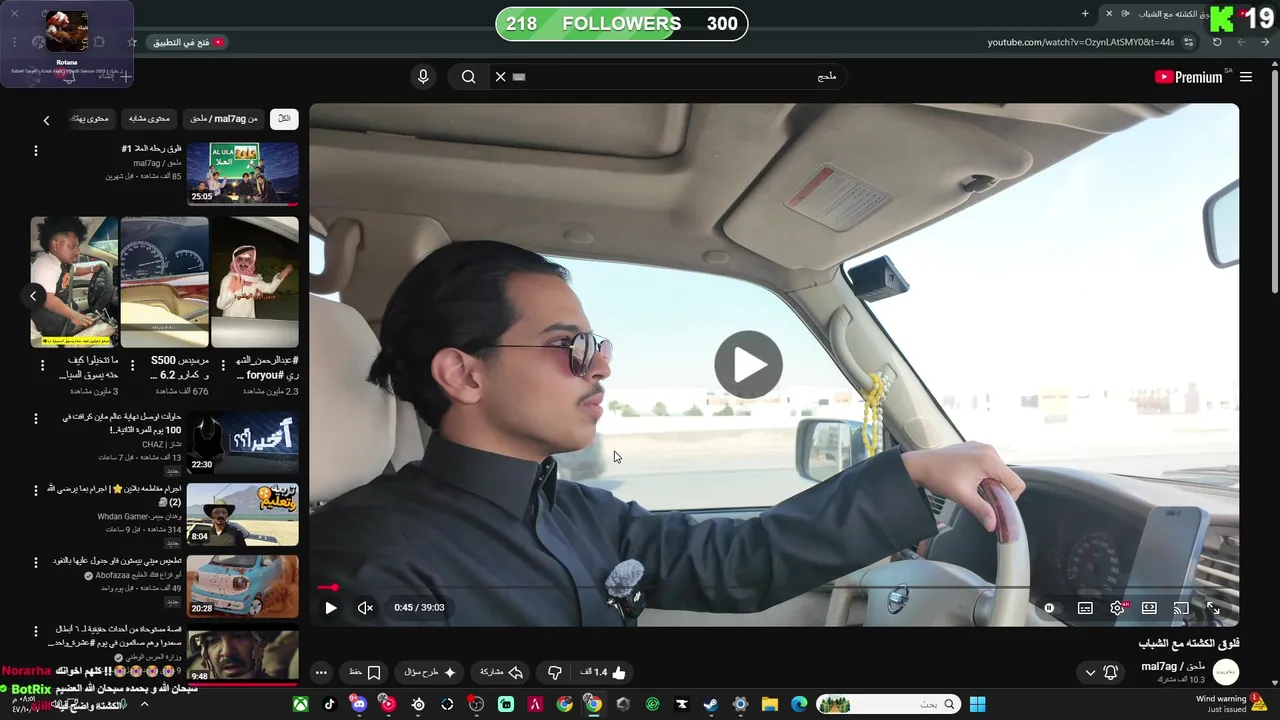This screenshot has height=720, width=1280.
Task: Like the video (1.4 thousand likes)
Action: click(x=603, y=672)
